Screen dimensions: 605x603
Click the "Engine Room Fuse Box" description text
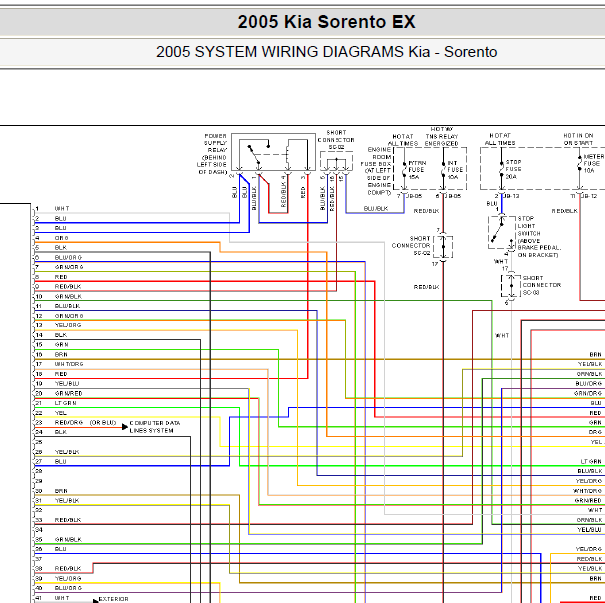(x=377, y=171)
